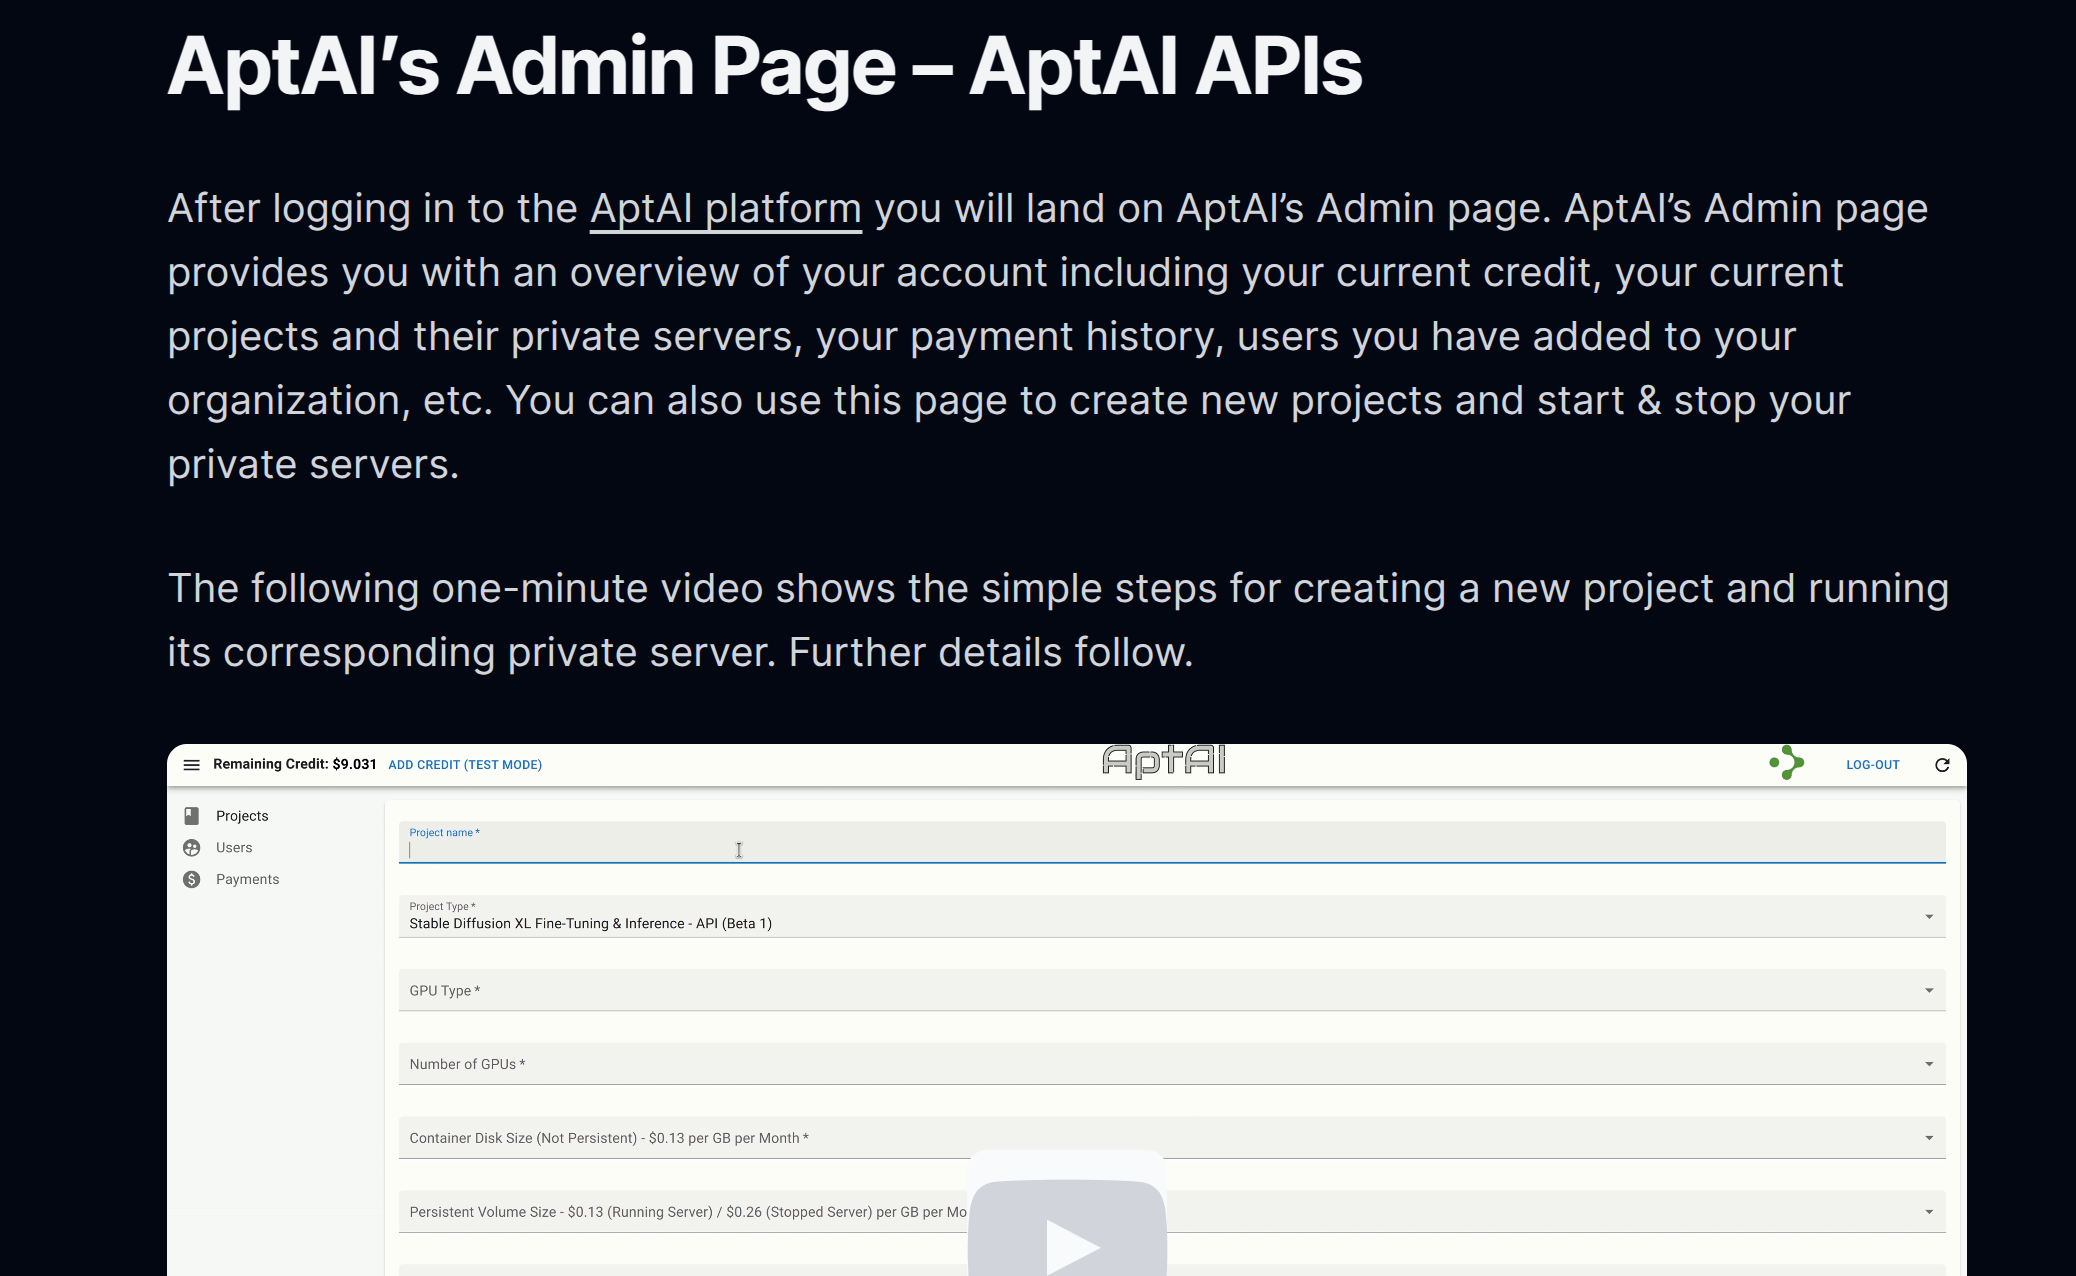The width and height of the screenshot is (2076, 1276).
Task: Expand the Container Disk Size dropdown
Action: click(1172, 1138)
